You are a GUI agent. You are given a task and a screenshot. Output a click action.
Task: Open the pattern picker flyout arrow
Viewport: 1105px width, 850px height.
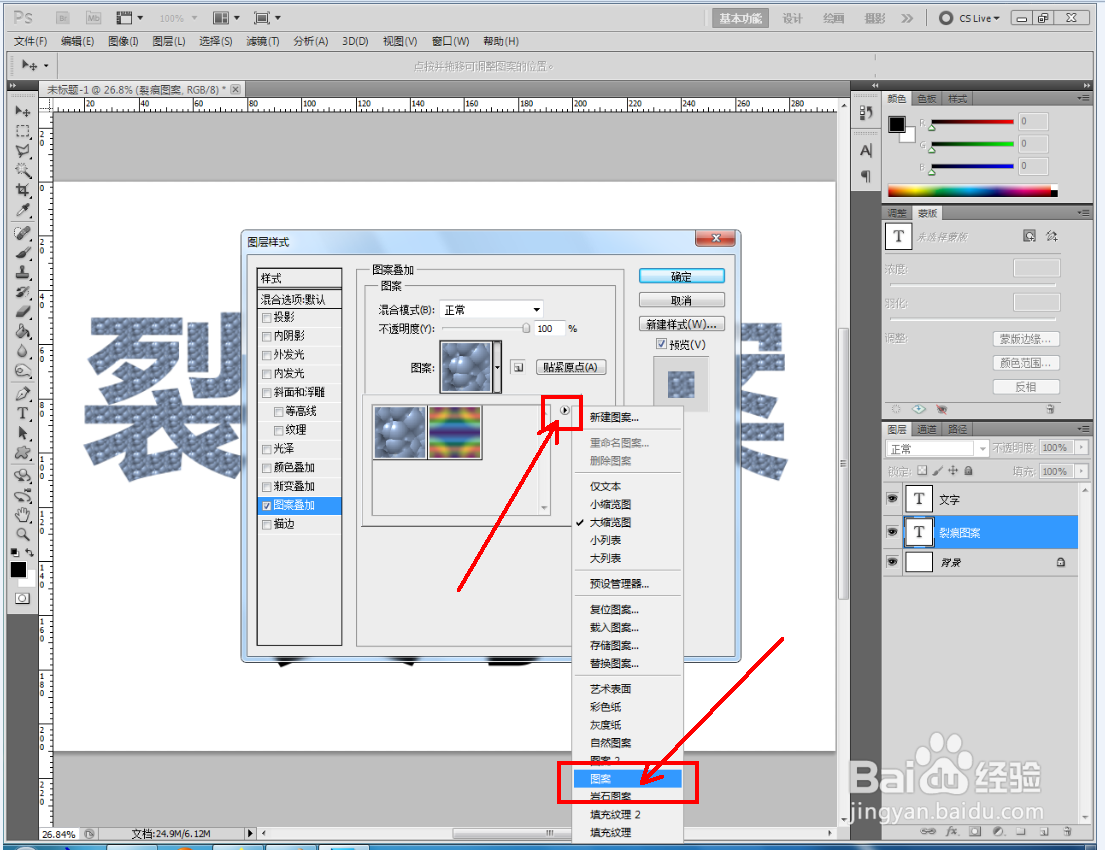coord(564,411)
